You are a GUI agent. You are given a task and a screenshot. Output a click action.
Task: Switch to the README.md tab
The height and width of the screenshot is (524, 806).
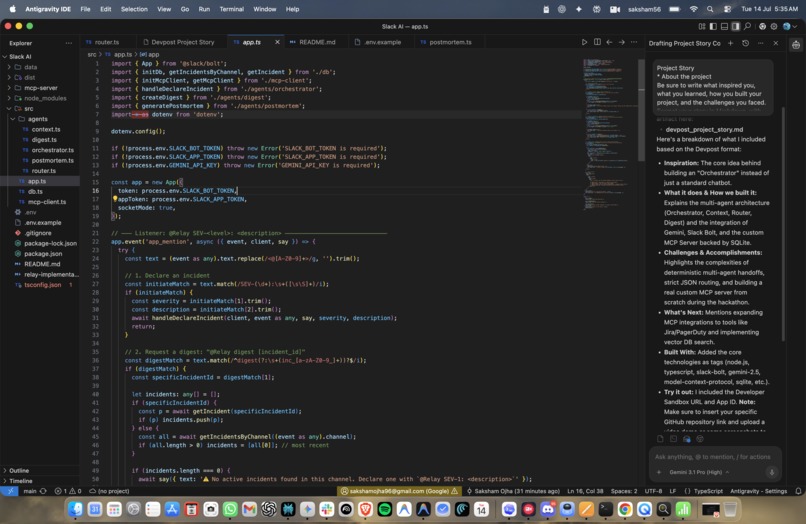point(317,42)
